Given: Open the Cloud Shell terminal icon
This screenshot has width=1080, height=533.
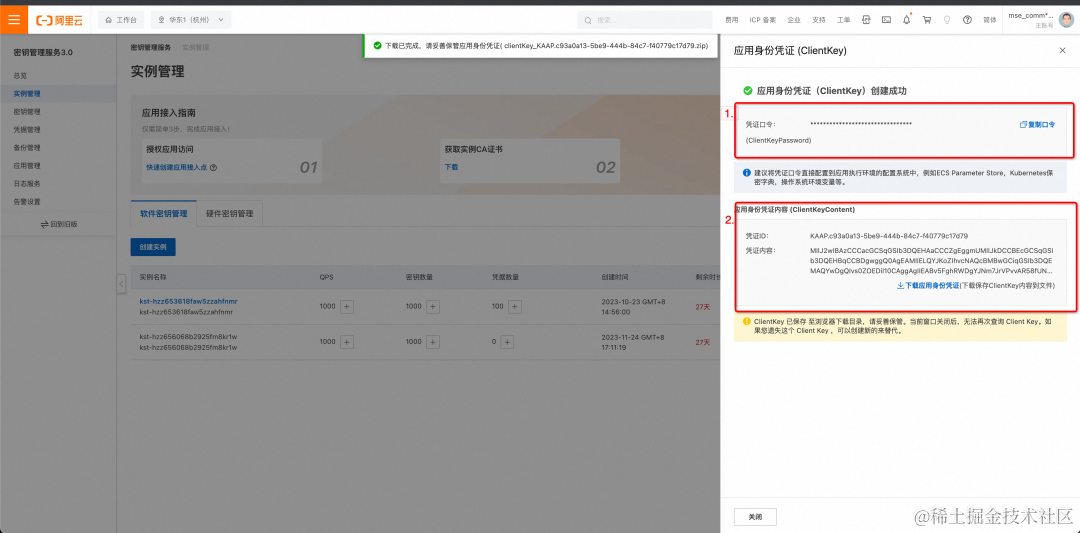Looking at the screenshot, I should tap(886, 20).
